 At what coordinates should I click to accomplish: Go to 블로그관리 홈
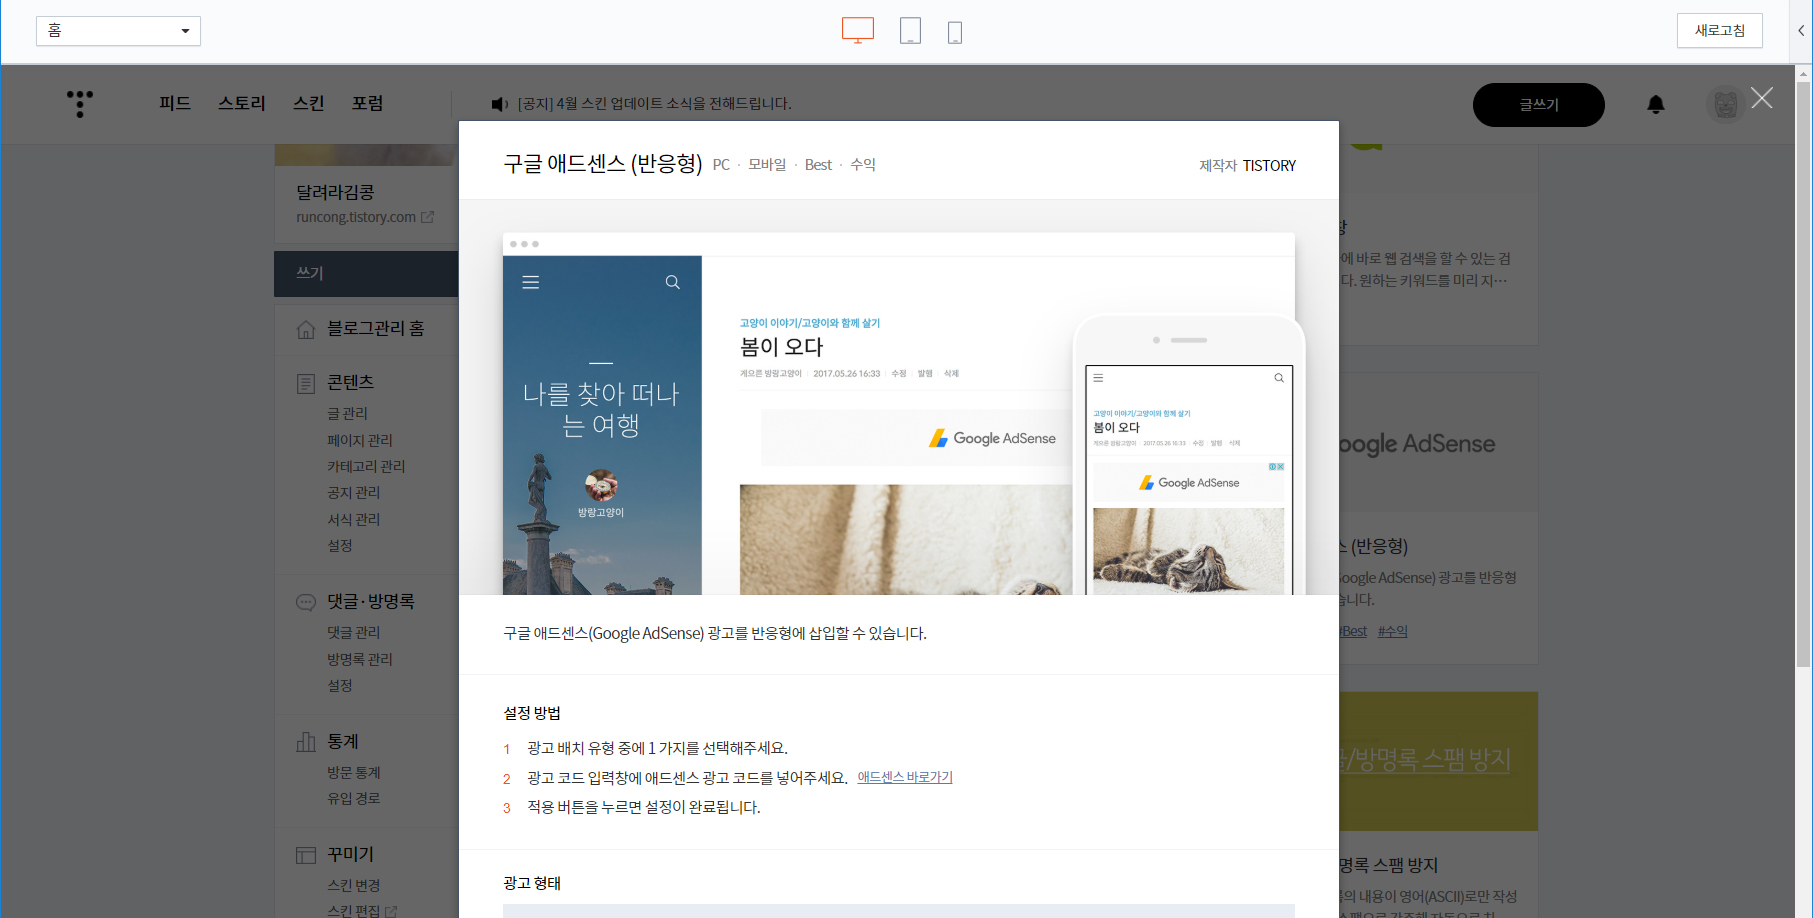coord(376,329)
